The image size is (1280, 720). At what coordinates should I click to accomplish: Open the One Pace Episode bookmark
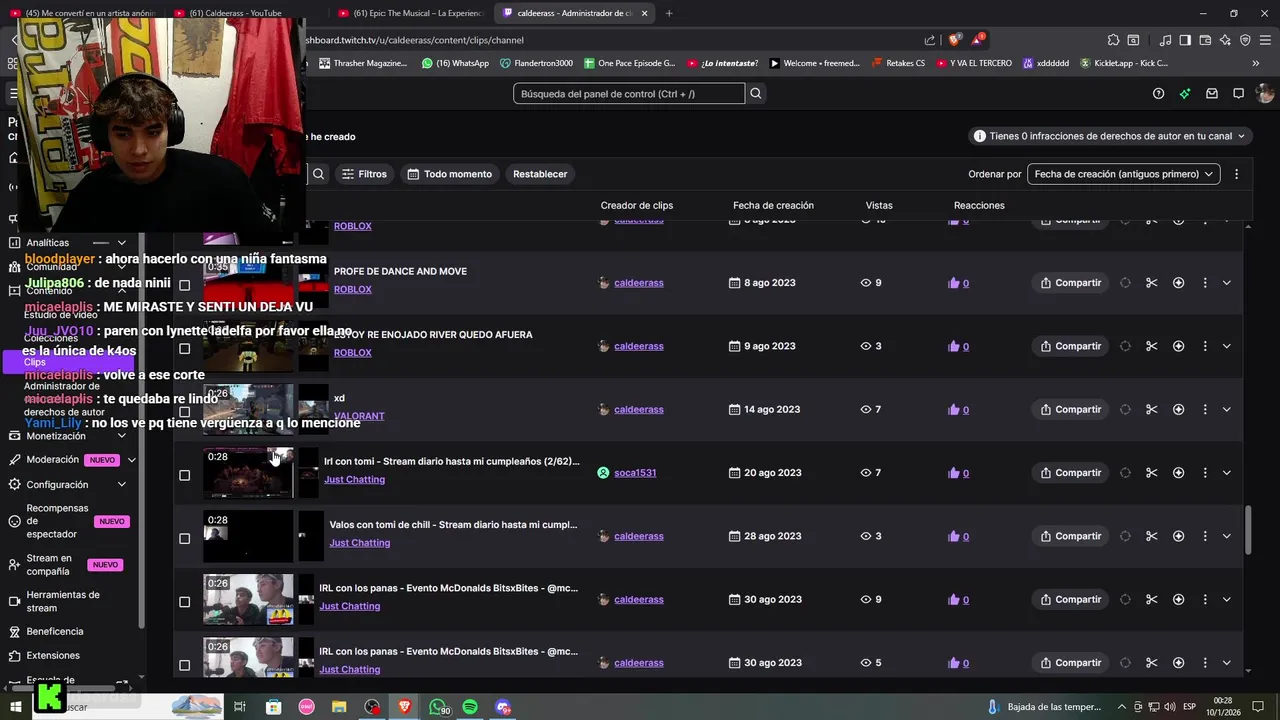[x=628, y=63]
